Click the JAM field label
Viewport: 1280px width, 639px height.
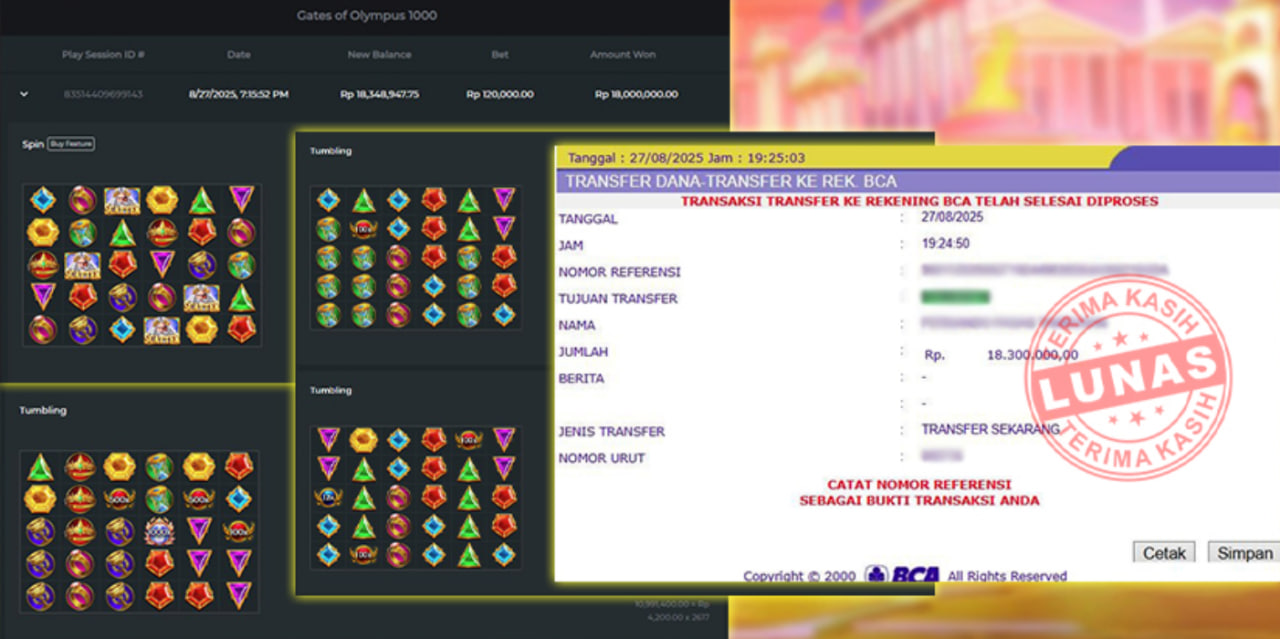(571, 245)
